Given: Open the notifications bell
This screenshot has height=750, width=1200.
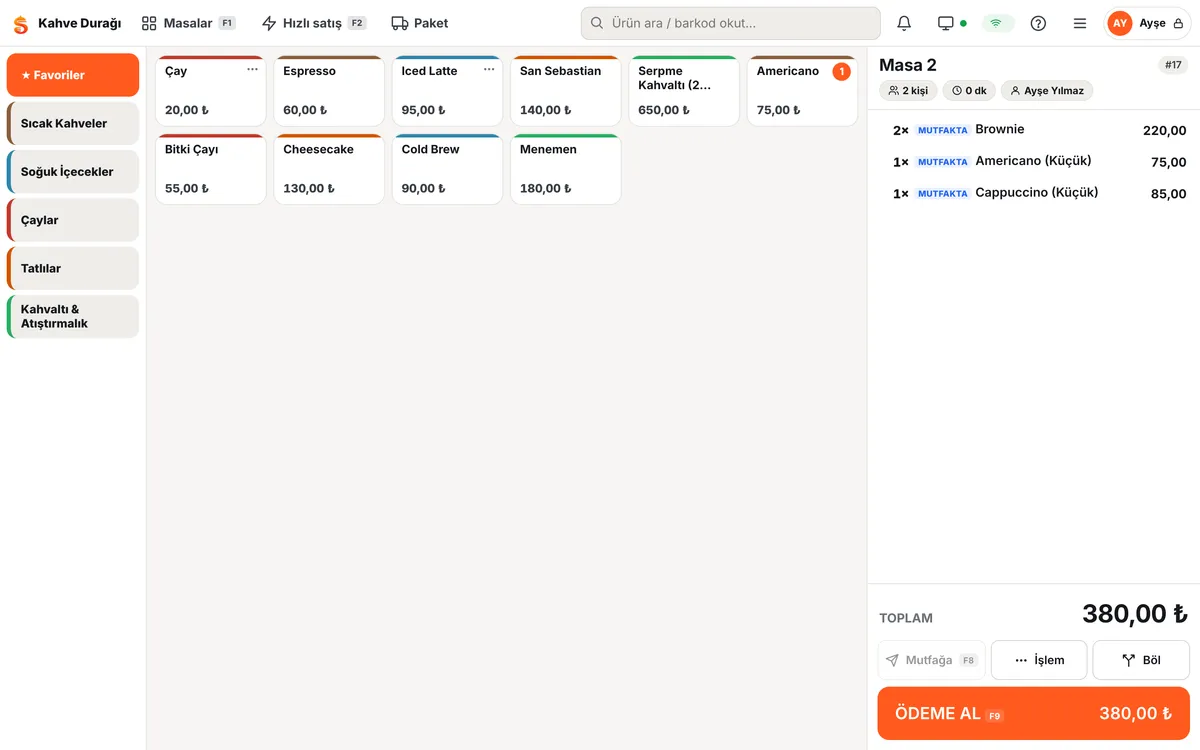Looking at the screenshot, I should coord(904,23).
